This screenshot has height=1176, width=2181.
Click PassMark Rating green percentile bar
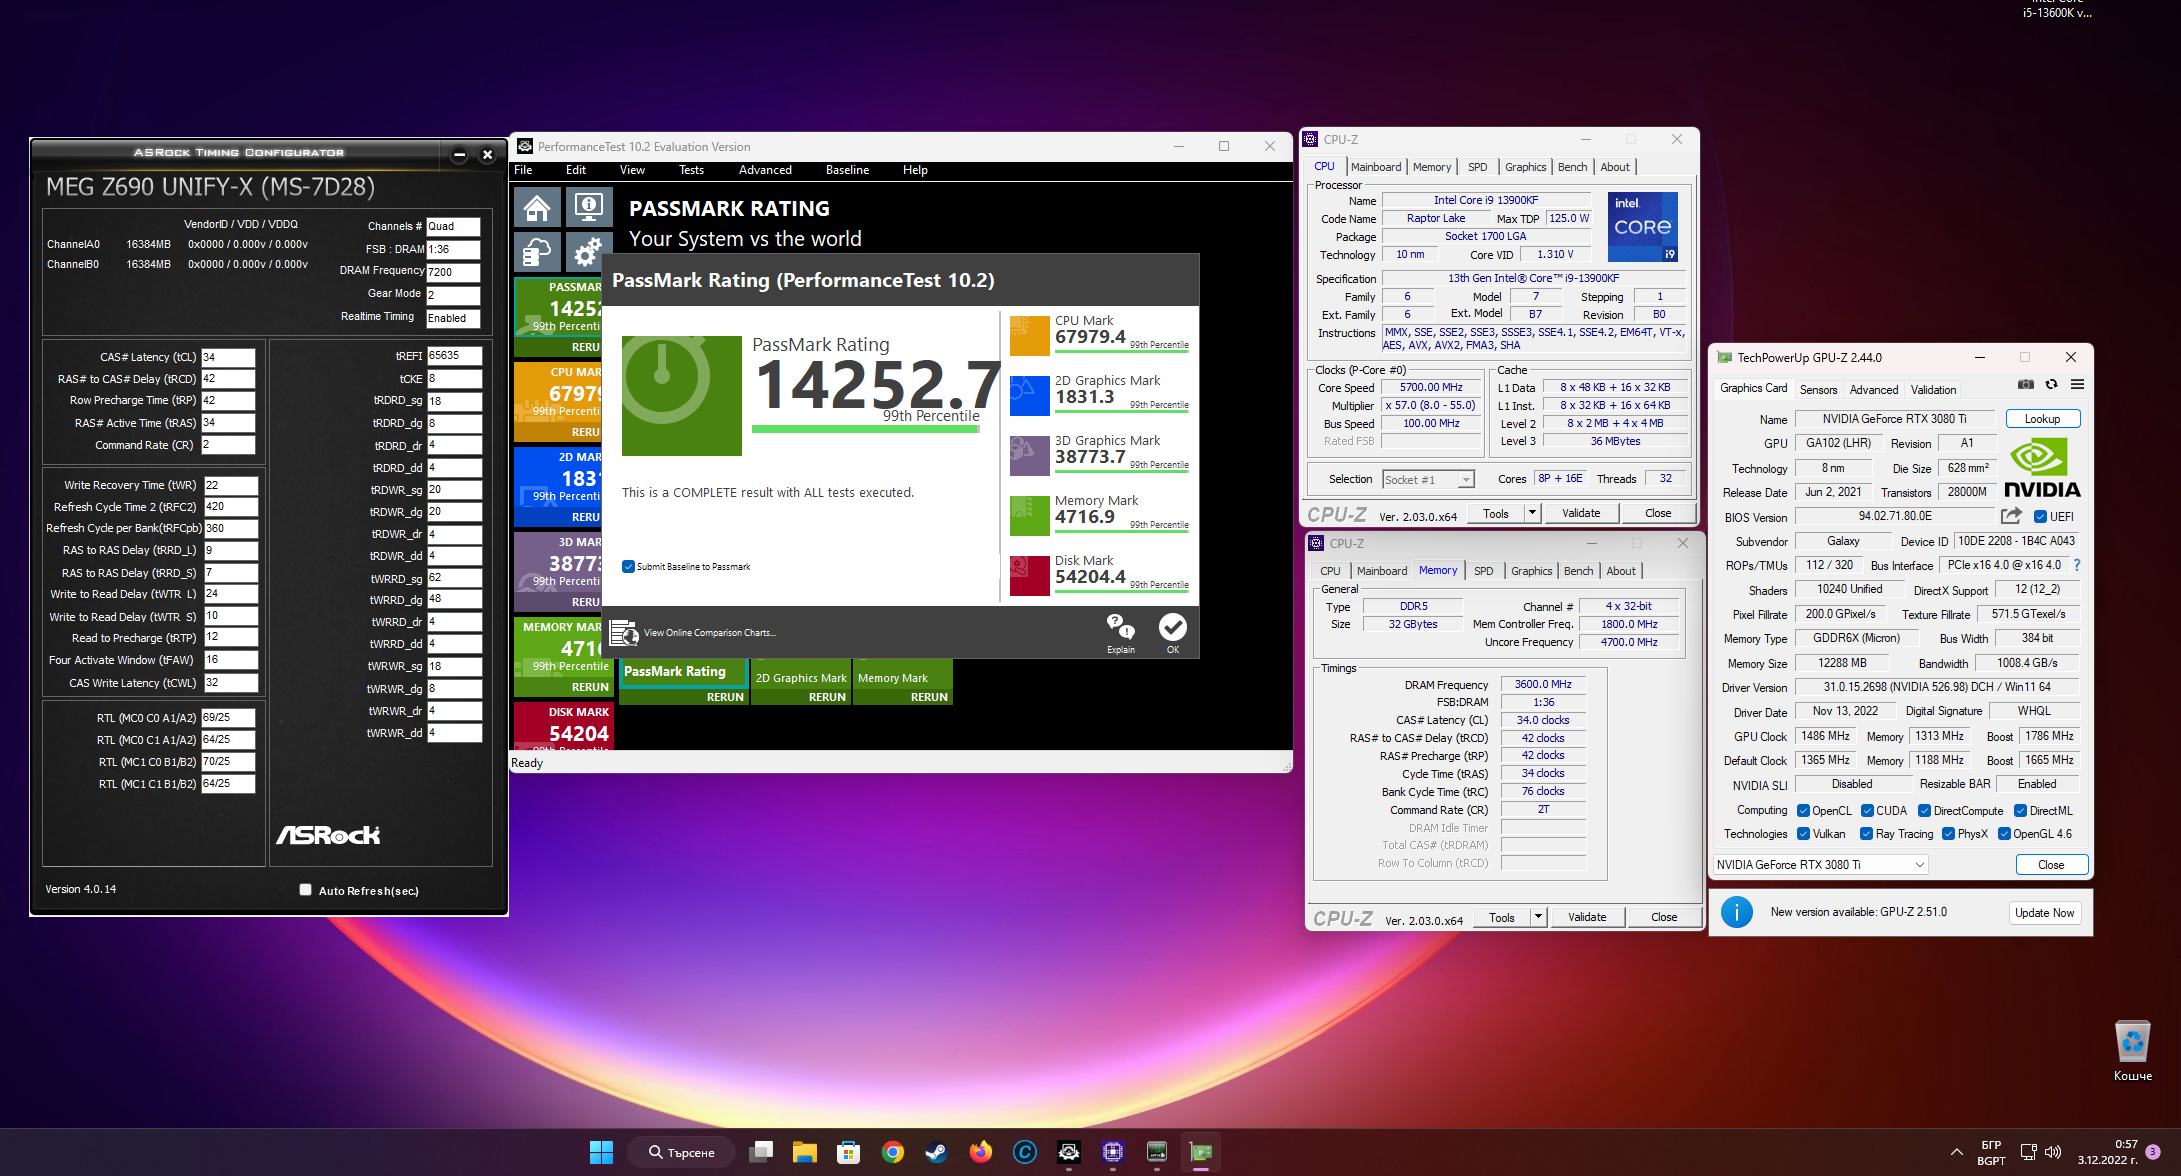tap(865, 429)
